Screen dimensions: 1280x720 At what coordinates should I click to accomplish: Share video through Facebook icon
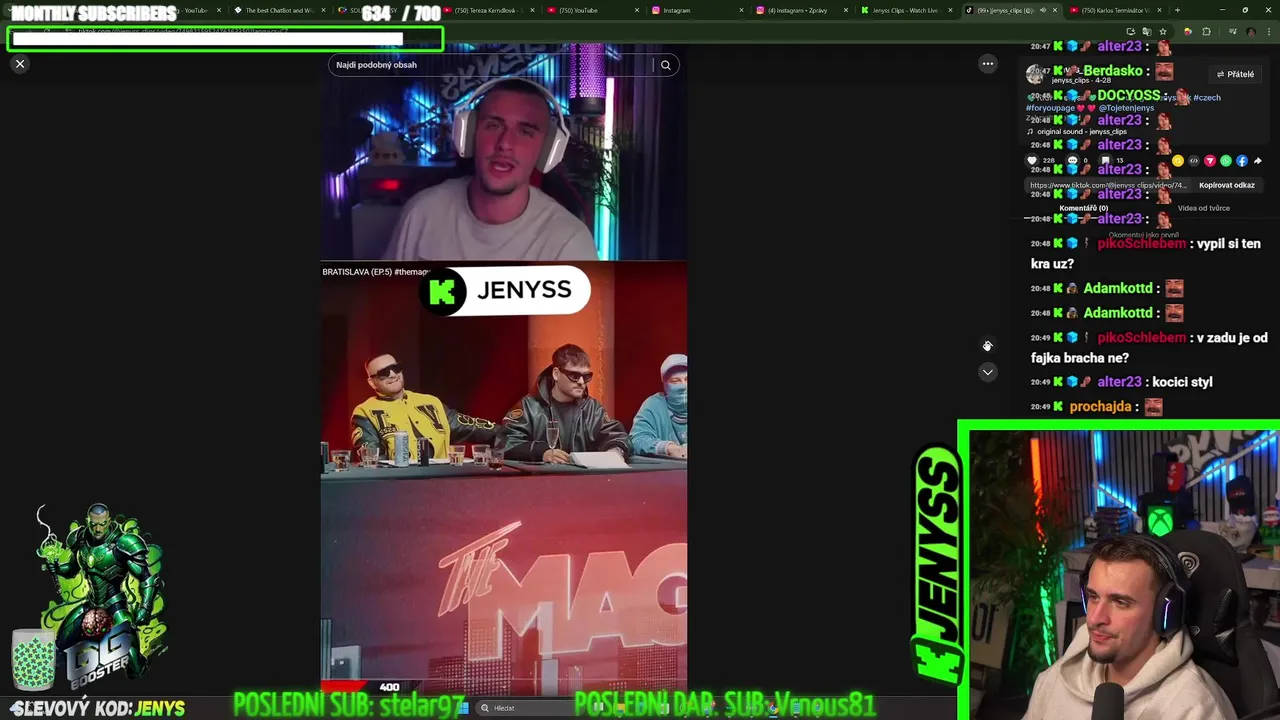[1242, 161]
